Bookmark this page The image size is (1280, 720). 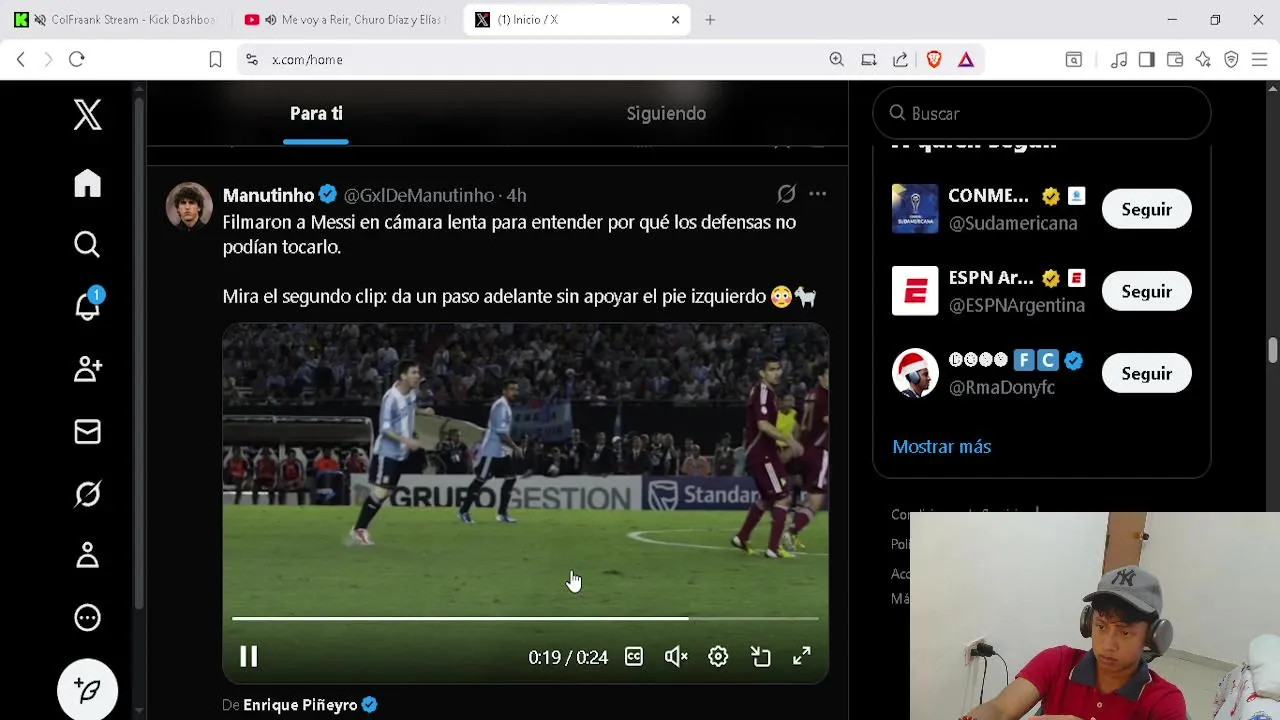point(215,59)
